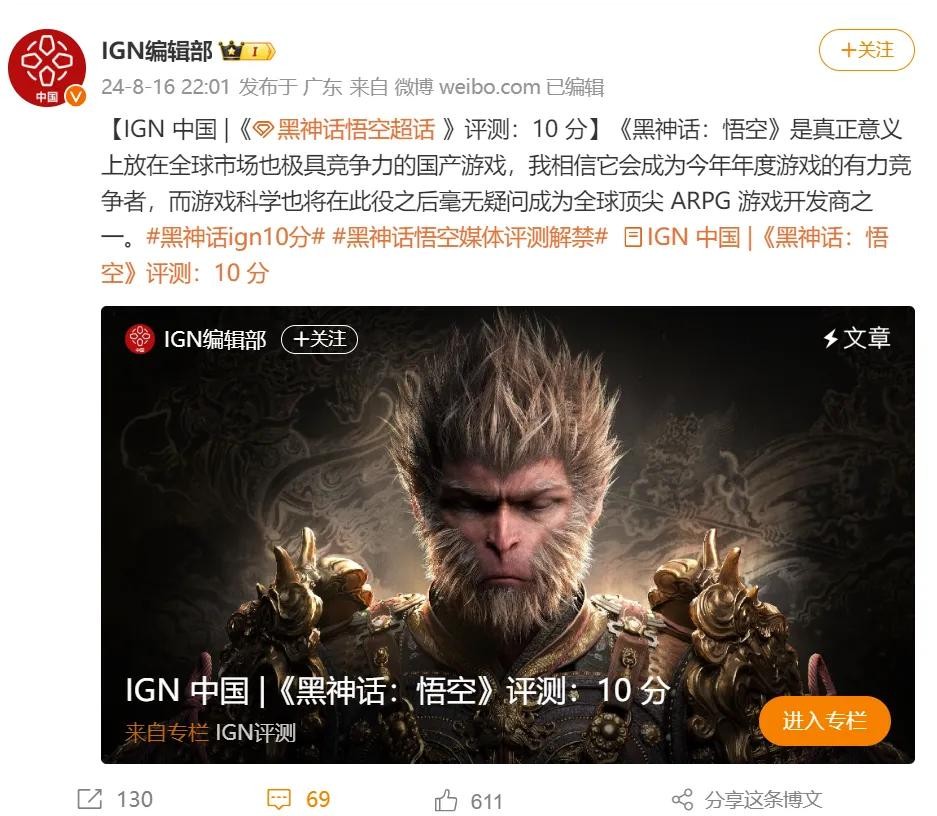937x816 pixels.
Task: Like the post with thumbs-up icon
Action: [446, 800]
